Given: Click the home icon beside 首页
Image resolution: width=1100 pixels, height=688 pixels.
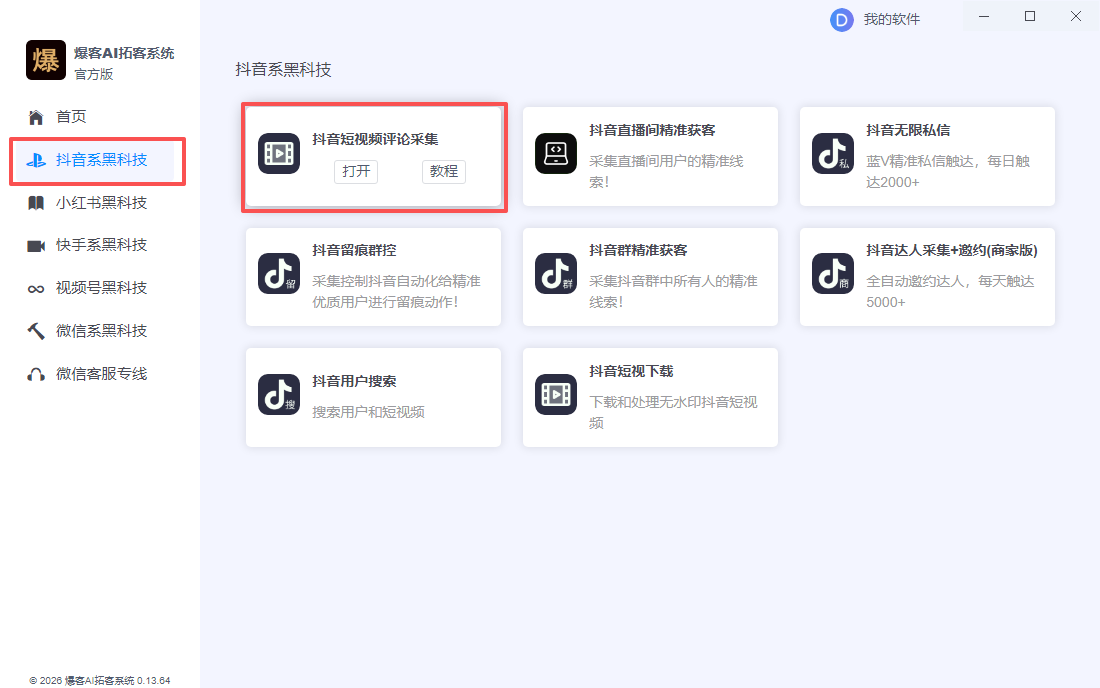Looking at the screenshot, I should [36, 117].
